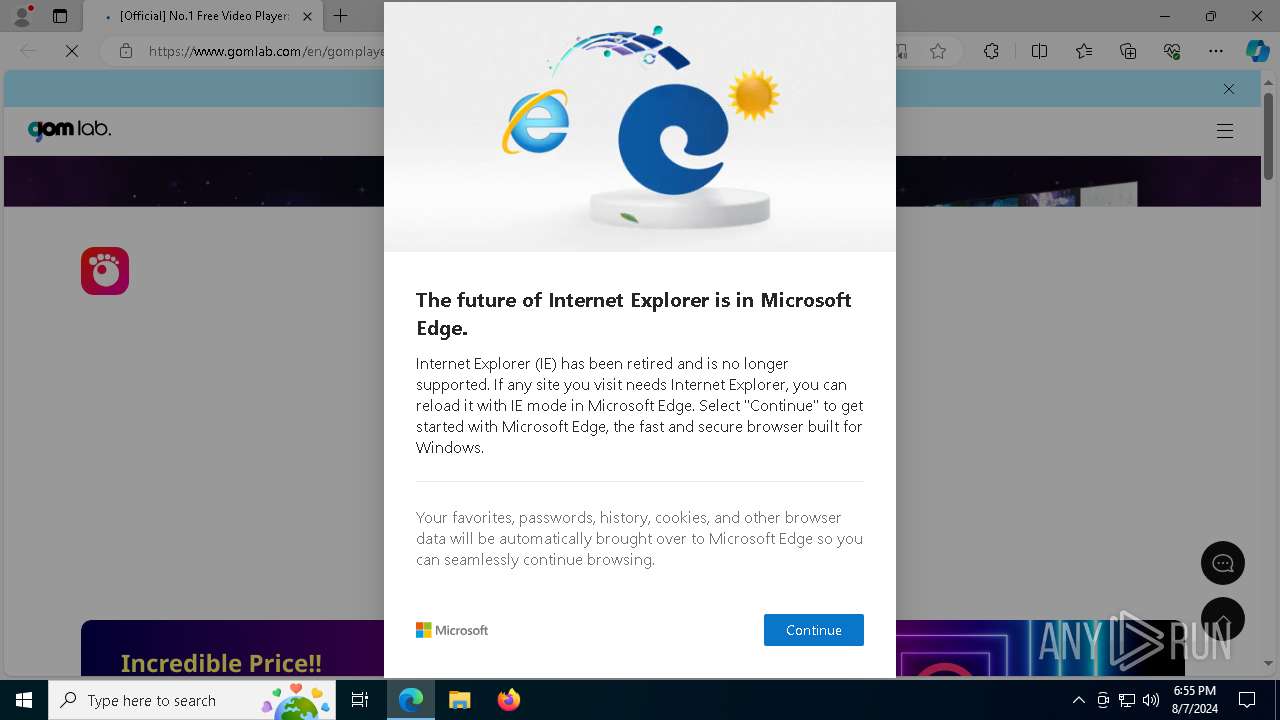Open the Edge profile icon
The image size is (1280, 720).
21,16
